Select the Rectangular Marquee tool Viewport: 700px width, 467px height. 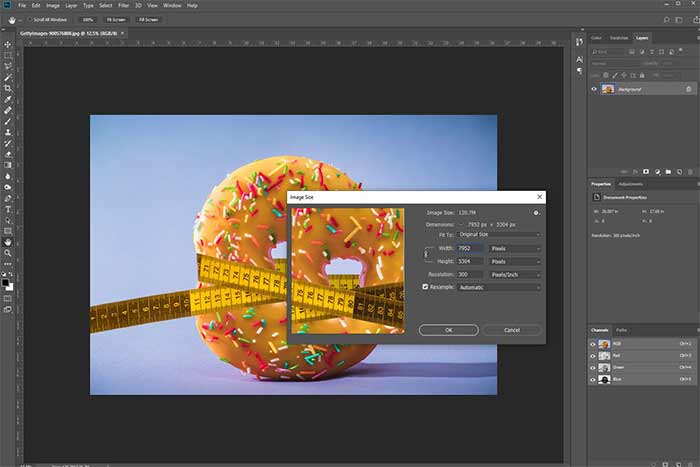(x=7, y=55)
